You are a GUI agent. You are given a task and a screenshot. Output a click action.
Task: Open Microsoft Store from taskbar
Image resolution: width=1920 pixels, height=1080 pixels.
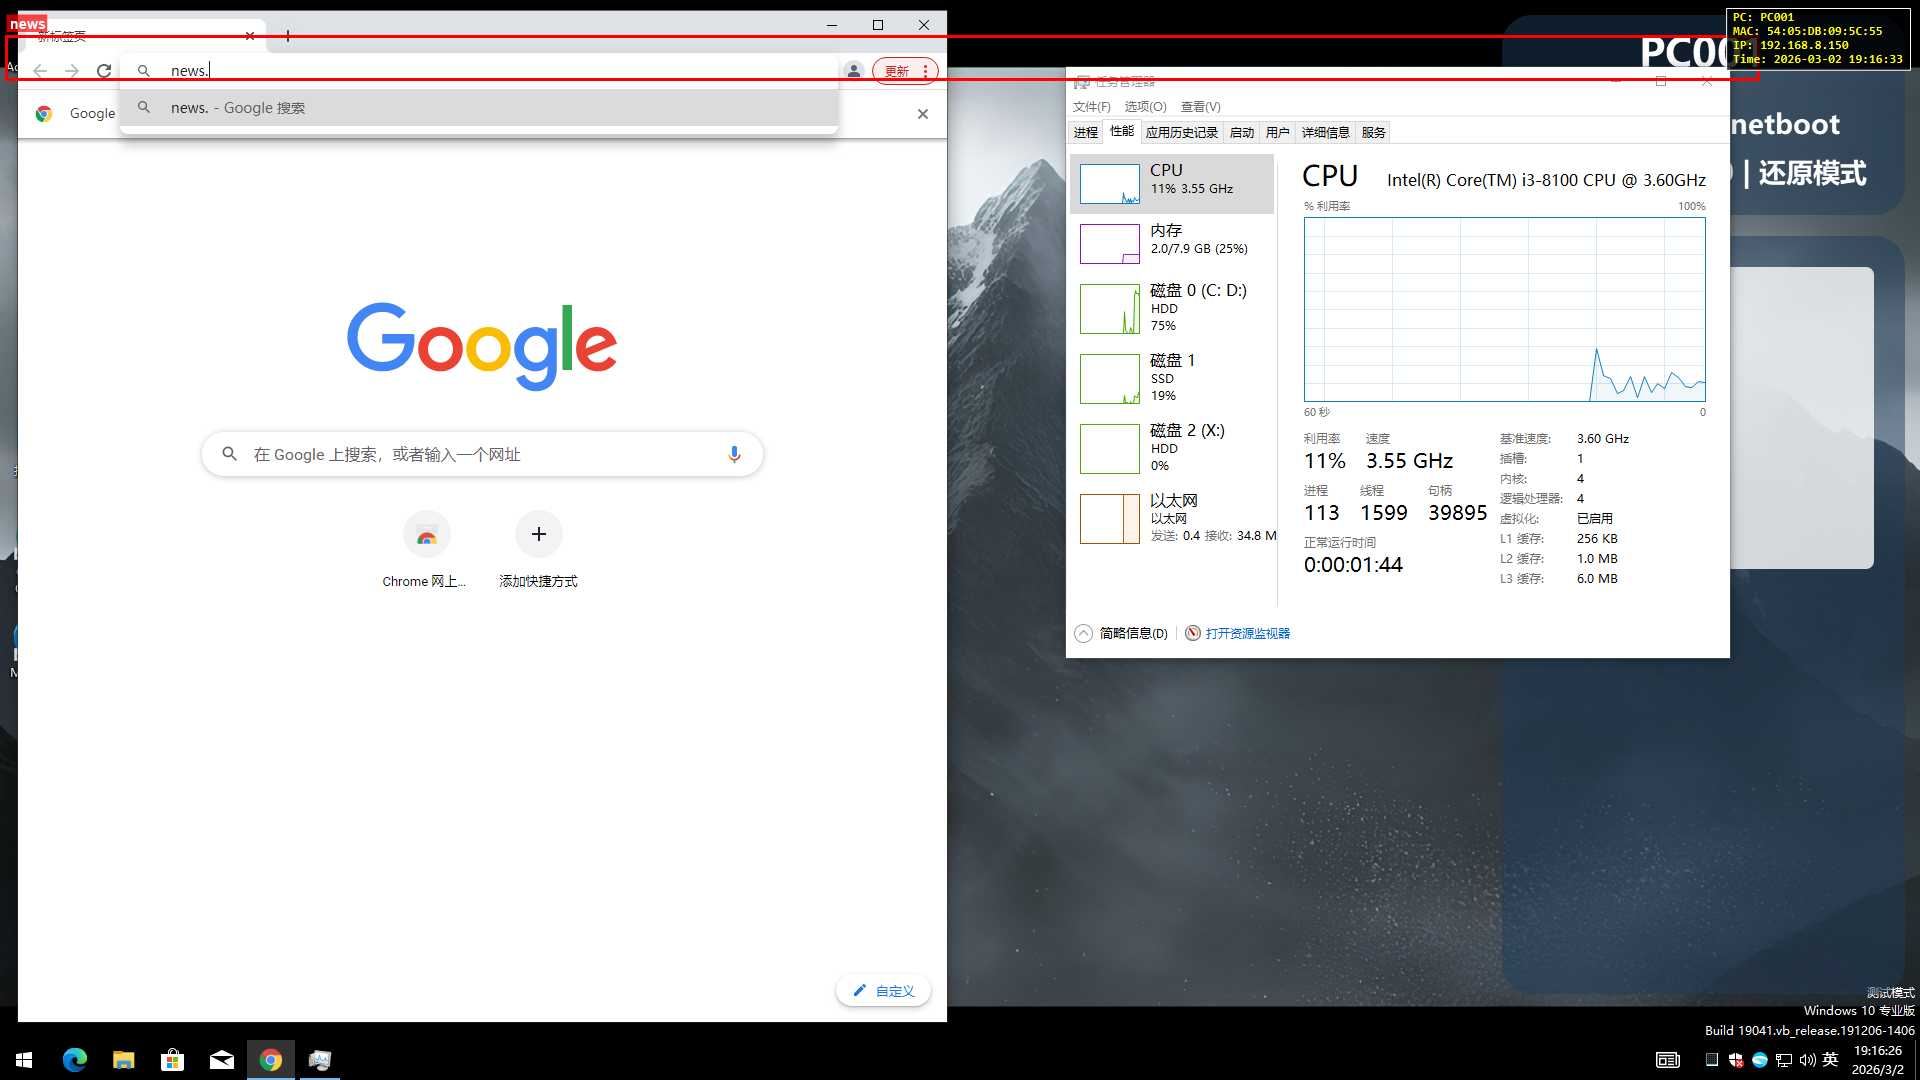tap(172, 1060)
